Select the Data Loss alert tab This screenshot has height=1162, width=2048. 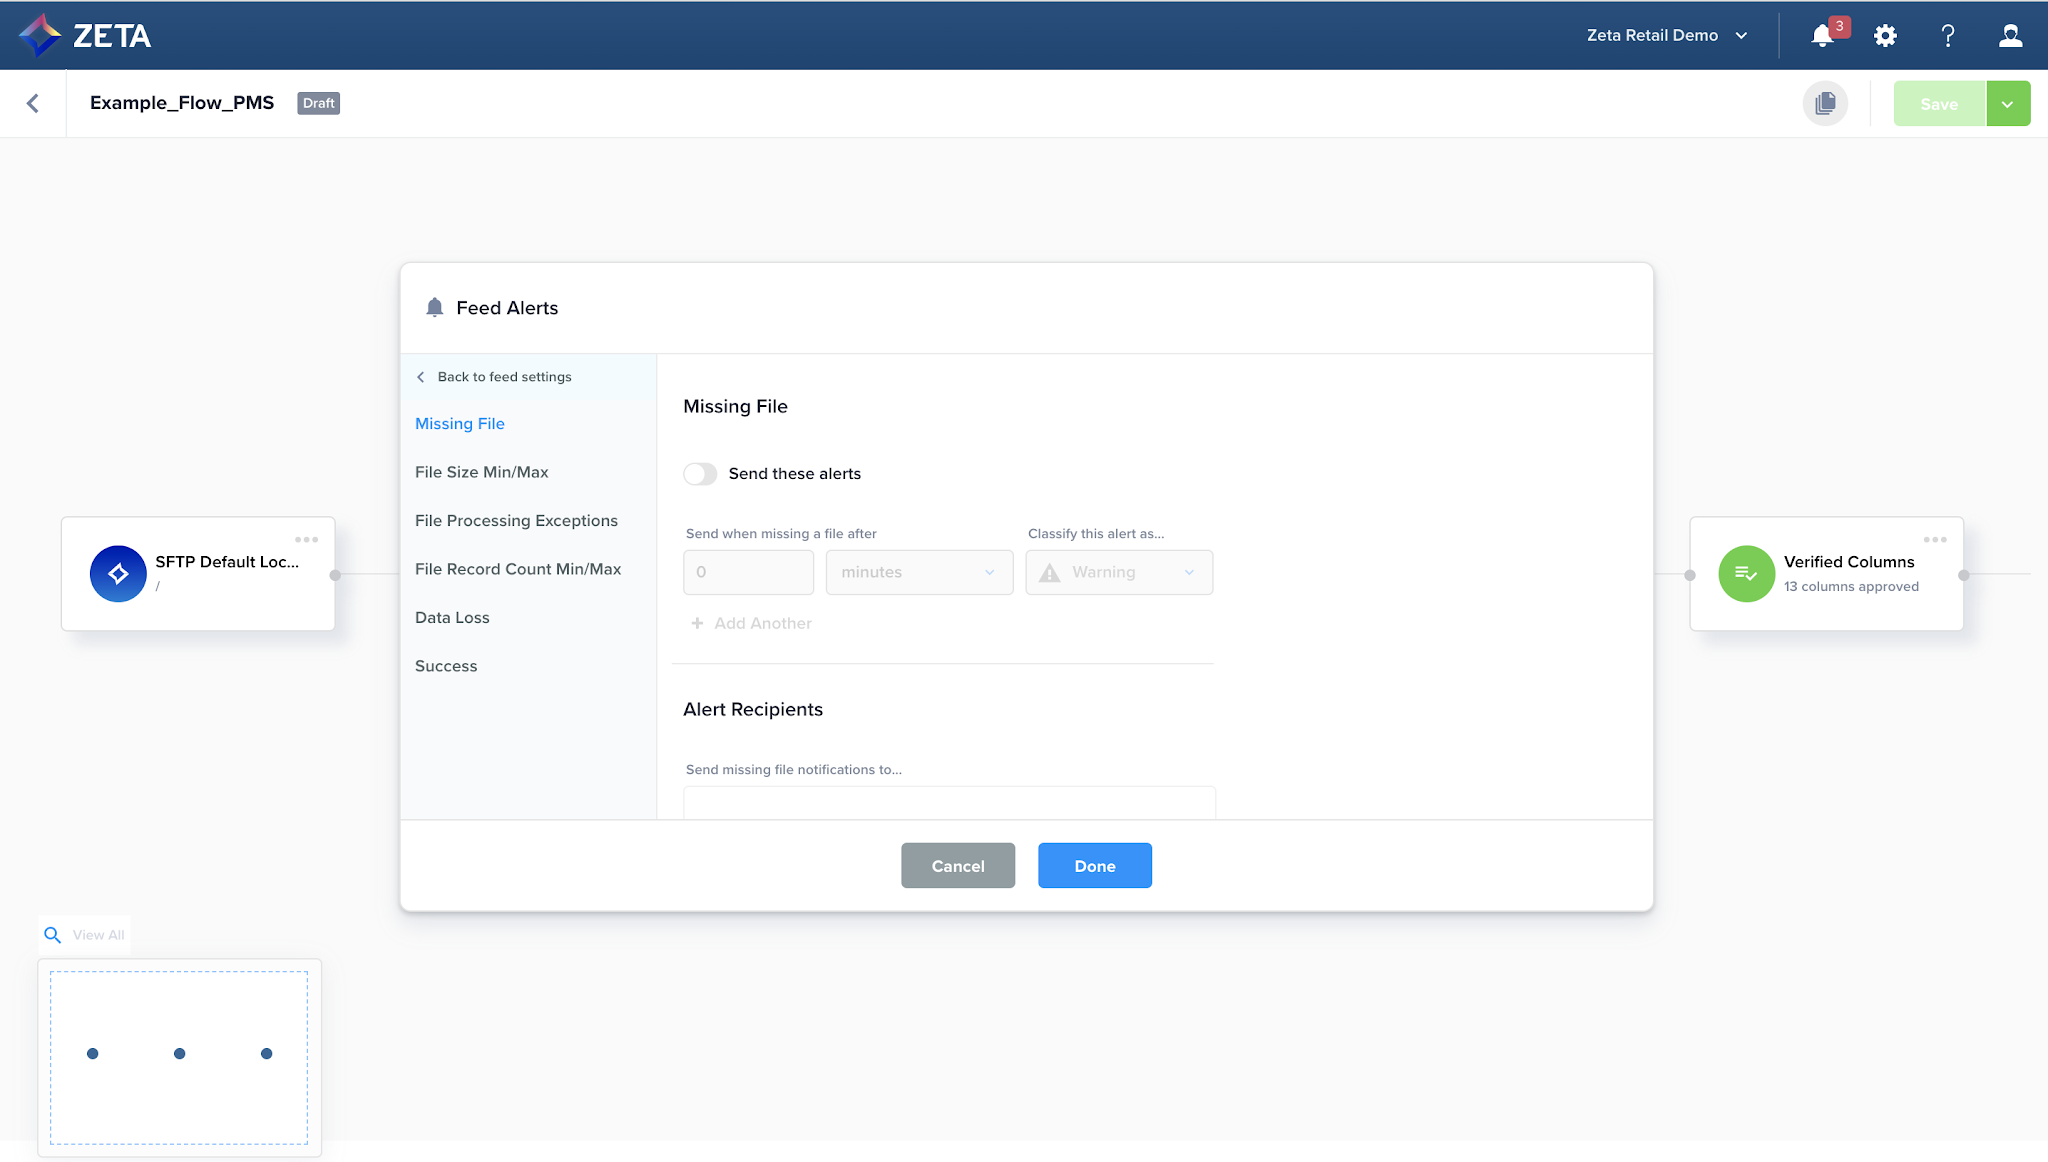click(x=452, y=618)
